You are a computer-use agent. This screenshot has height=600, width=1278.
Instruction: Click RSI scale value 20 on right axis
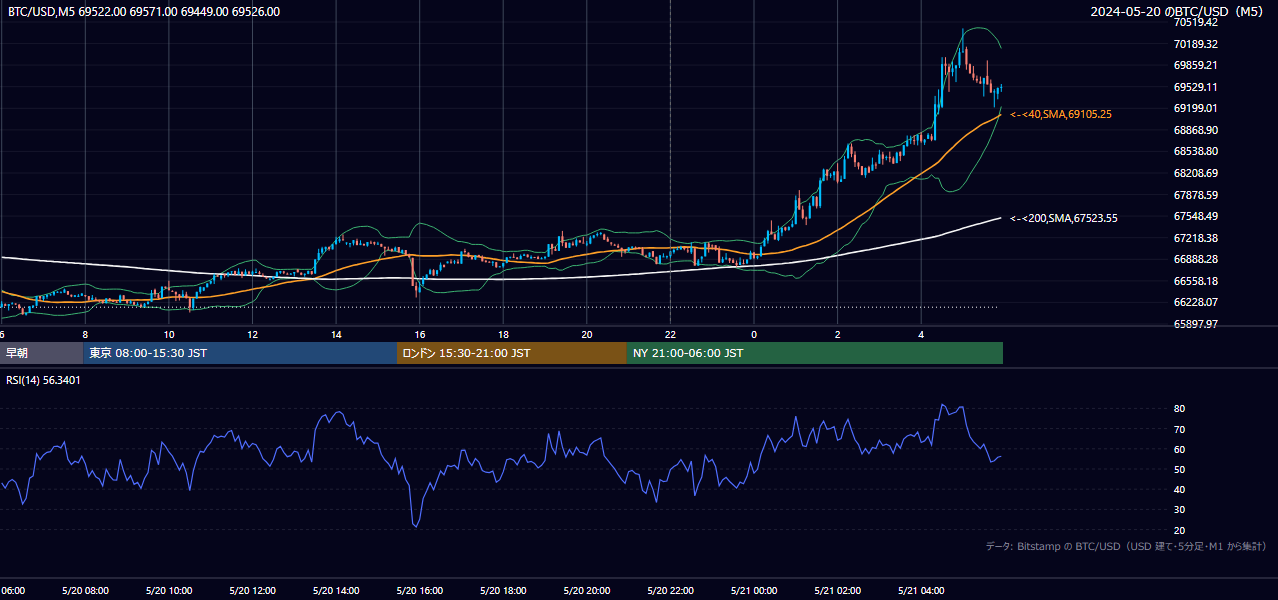pos(1180,530)
